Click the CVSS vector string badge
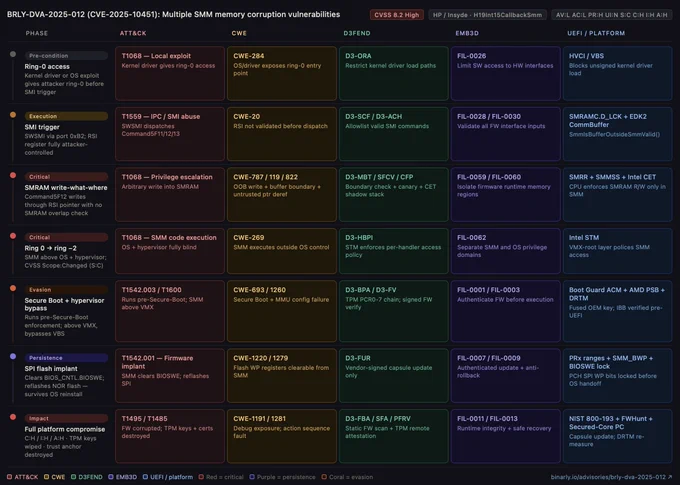 pos(611,15)
